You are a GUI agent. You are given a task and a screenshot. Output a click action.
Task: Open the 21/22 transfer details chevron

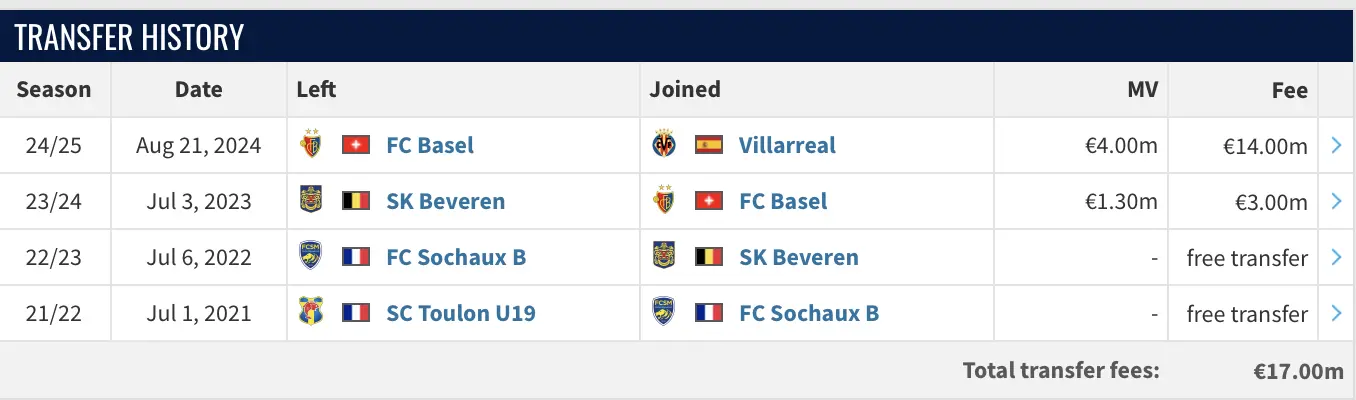click(x=1336, y=314)
